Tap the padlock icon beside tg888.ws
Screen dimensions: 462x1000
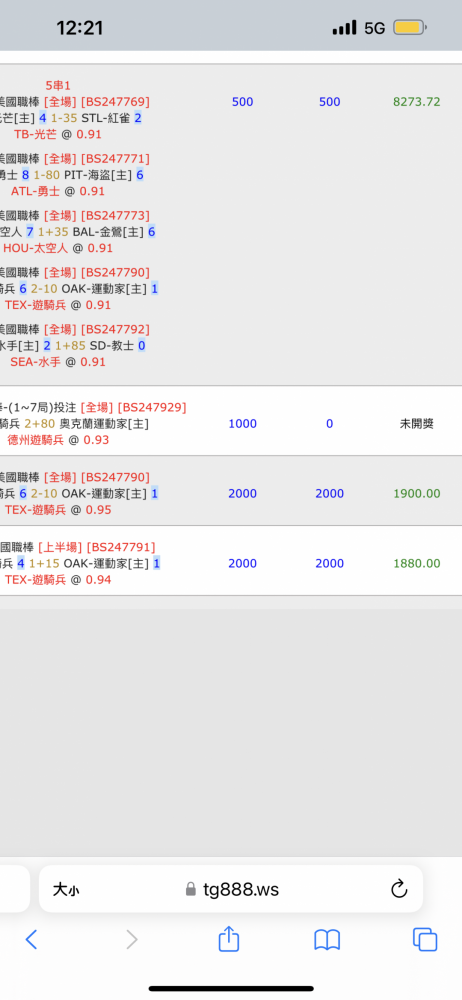(190, 889)
